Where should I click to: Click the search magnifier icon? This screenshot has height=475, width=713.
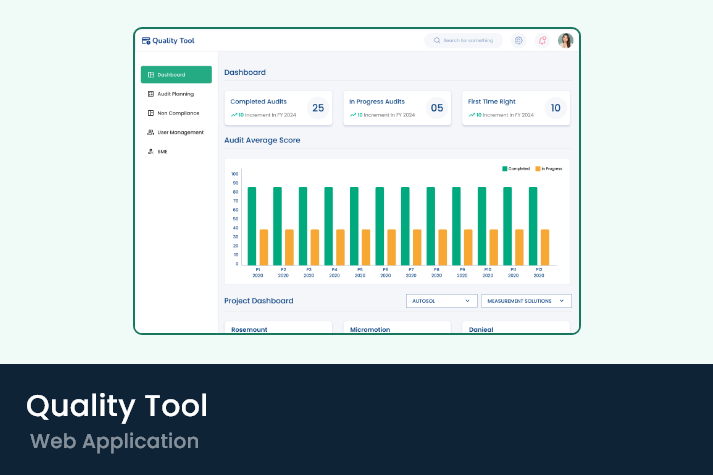pos(436,41)
